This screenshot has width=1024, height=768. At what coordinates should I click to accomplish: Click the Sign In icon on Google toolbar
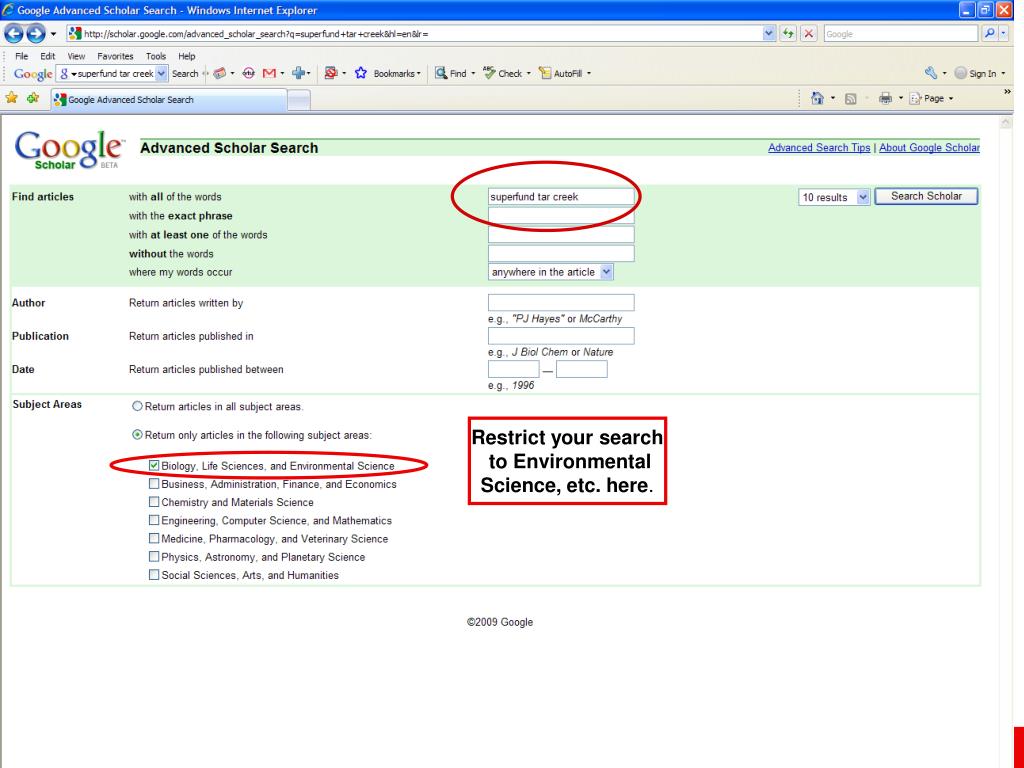(x=960, y=74)
